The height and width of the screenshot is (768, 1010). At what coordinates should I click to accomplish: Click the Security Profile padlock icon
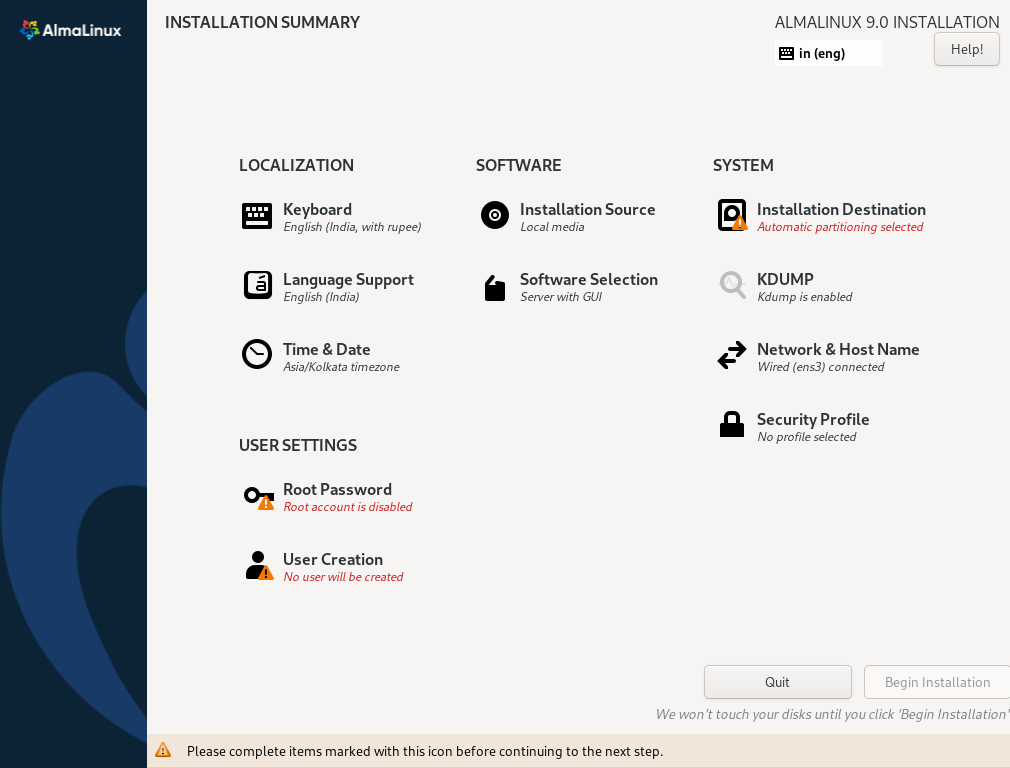click(x=732, y=424)
